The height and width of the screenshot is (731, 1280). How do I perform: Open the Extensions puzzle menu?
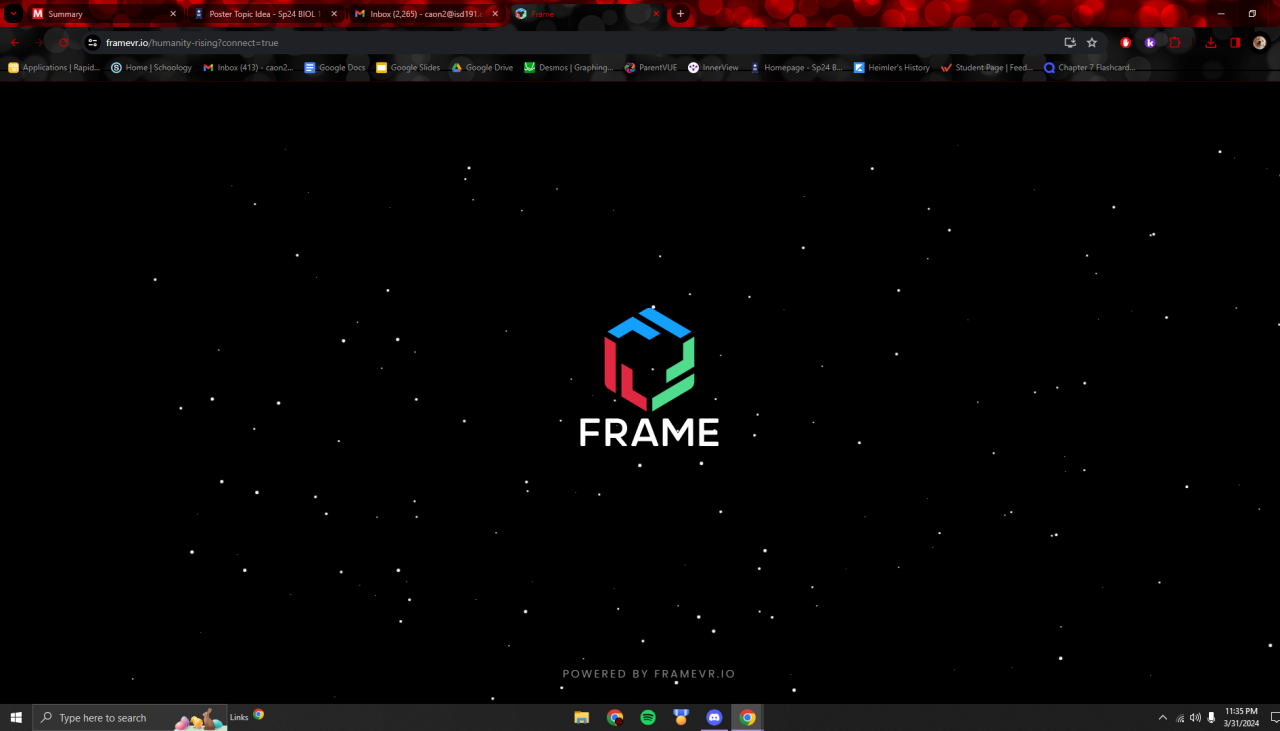pos(1175,43)
